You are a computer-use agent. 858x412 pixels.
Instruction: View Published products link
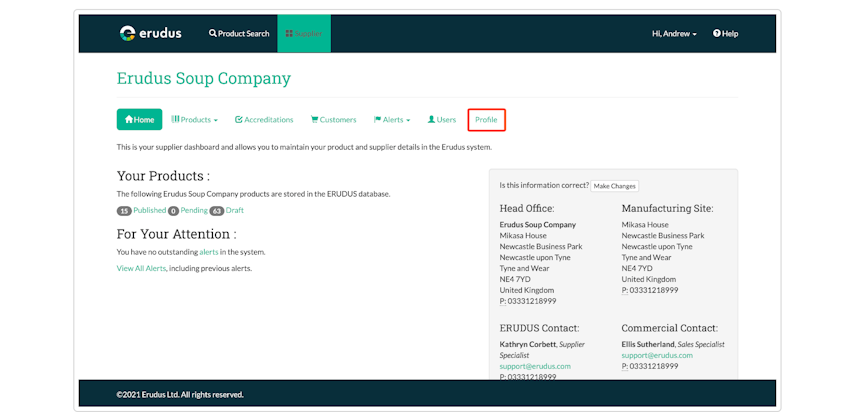click(x=150, y=210)
